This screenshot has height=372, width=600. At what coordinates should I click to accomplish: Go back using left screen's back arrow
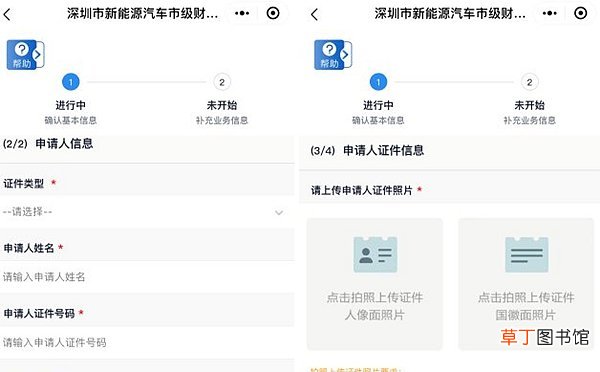(7, 15)
